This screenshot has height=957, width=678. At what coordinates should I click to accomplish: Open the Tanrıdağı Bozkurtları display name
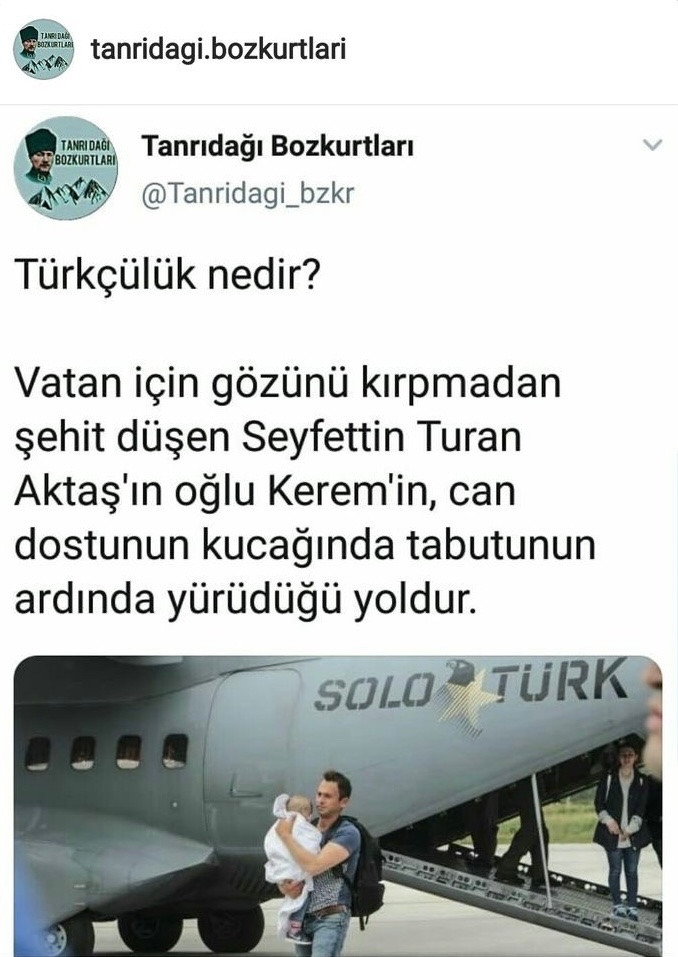point(278,146)
